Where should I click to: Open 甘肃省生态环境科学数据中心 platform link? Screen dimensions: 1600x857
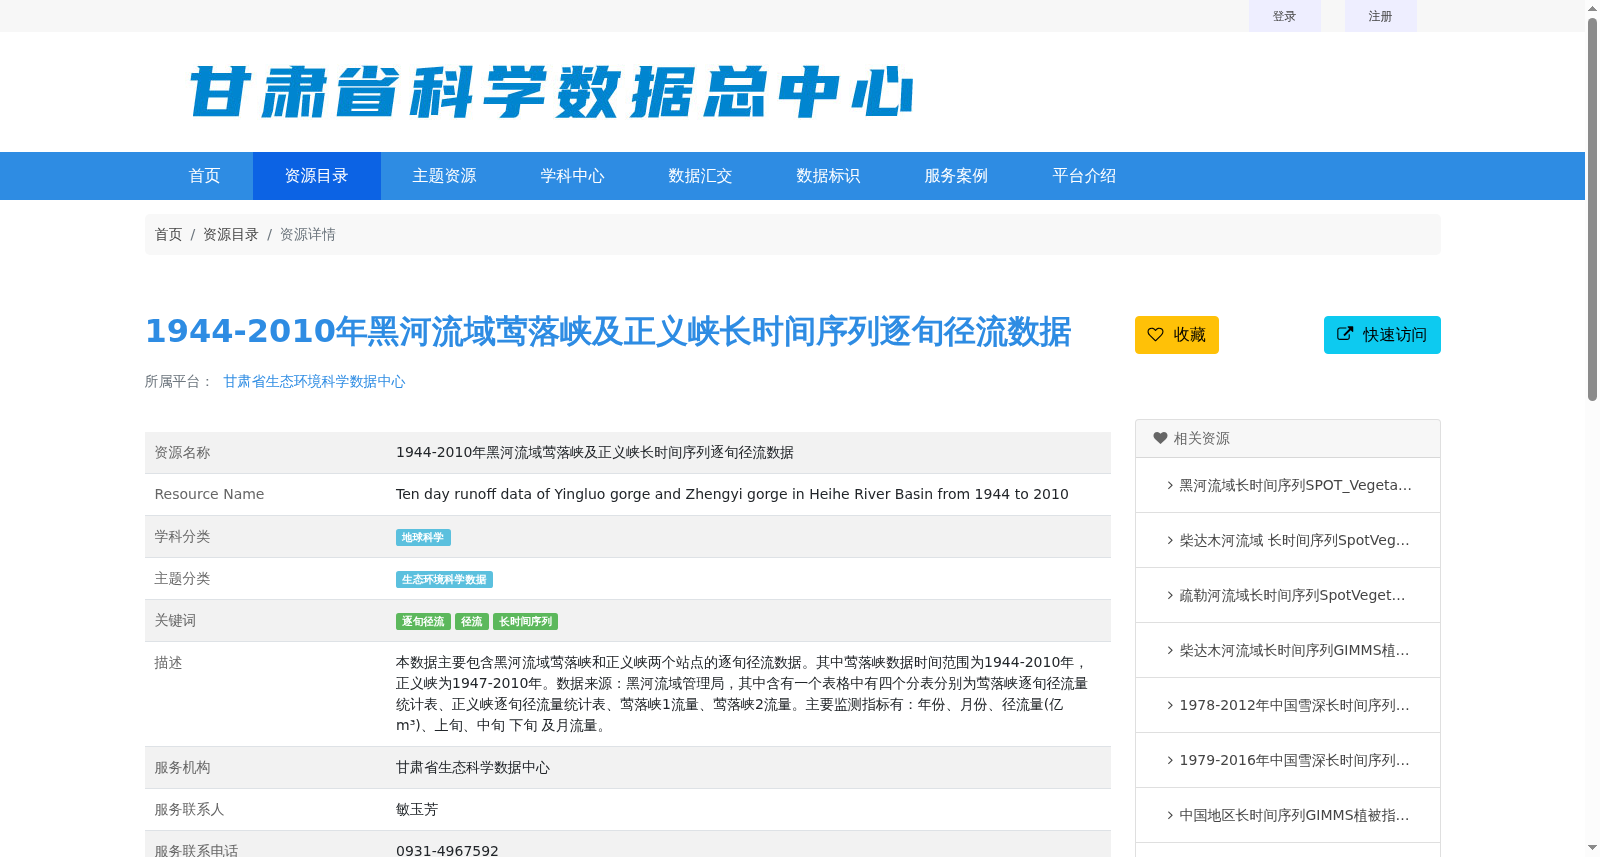click(x=314, y=381)
